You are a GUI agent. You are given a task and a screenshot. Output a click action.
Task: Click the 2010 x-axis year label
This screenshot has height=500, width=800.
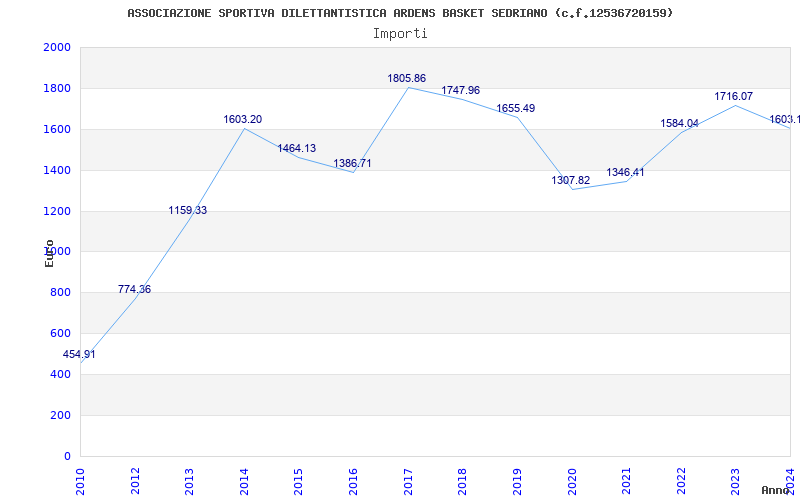pyautogui.click(x=80, y=481)
